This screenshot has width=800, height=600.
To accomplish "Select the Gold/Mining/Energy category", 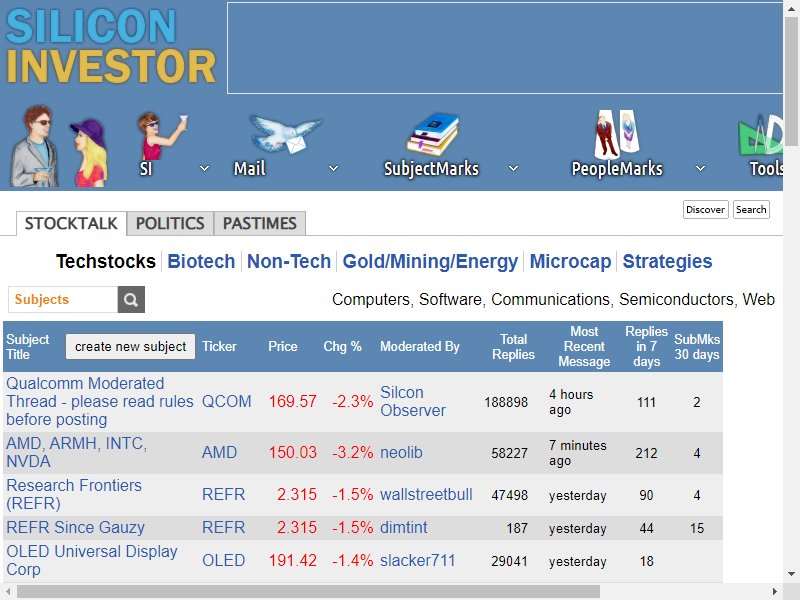I will tap(430, 261).
